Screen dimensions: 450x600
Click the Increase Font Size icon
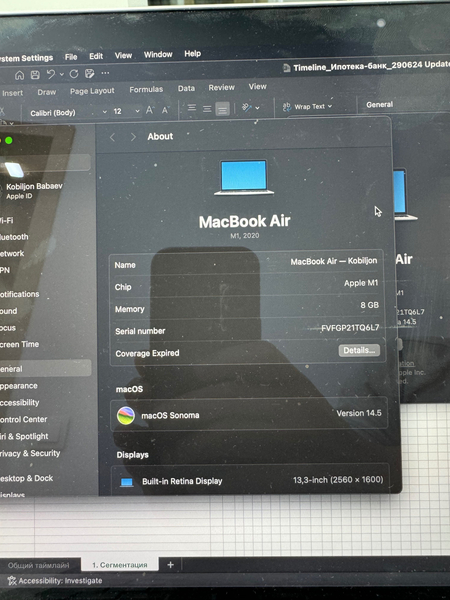point(150,110)
